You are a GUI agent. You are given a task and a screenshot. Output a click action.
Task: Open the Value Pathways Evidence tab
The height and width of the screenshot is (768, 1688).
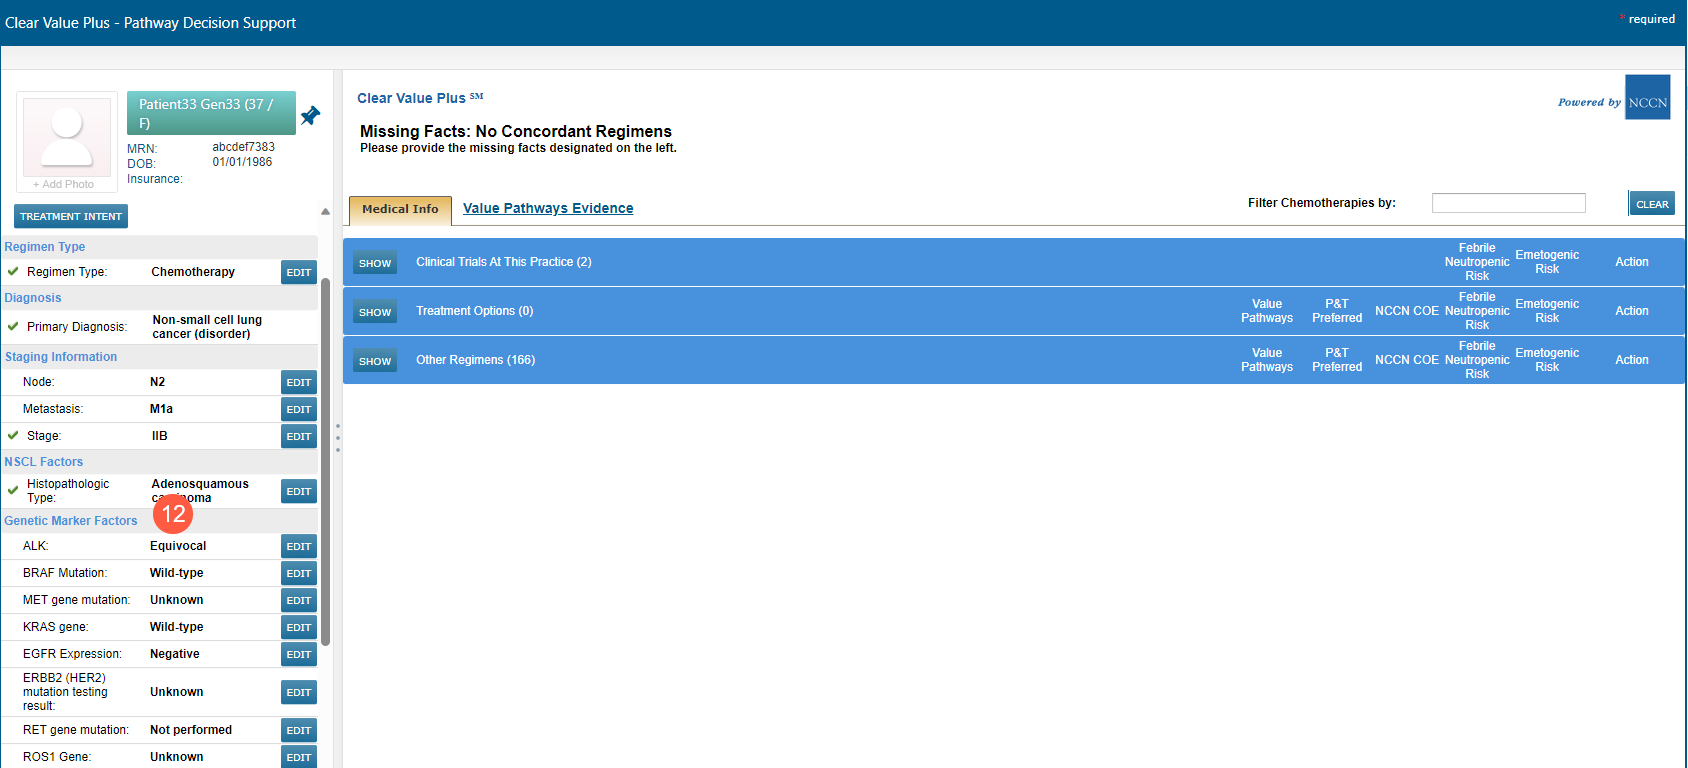[547, 209]
